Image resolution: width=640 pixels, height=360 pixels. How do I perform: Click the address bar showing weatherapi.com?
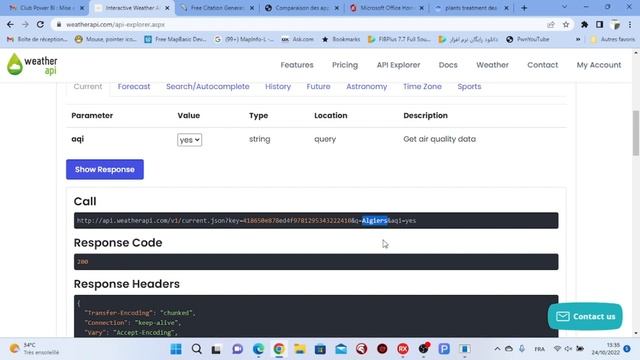302,24
